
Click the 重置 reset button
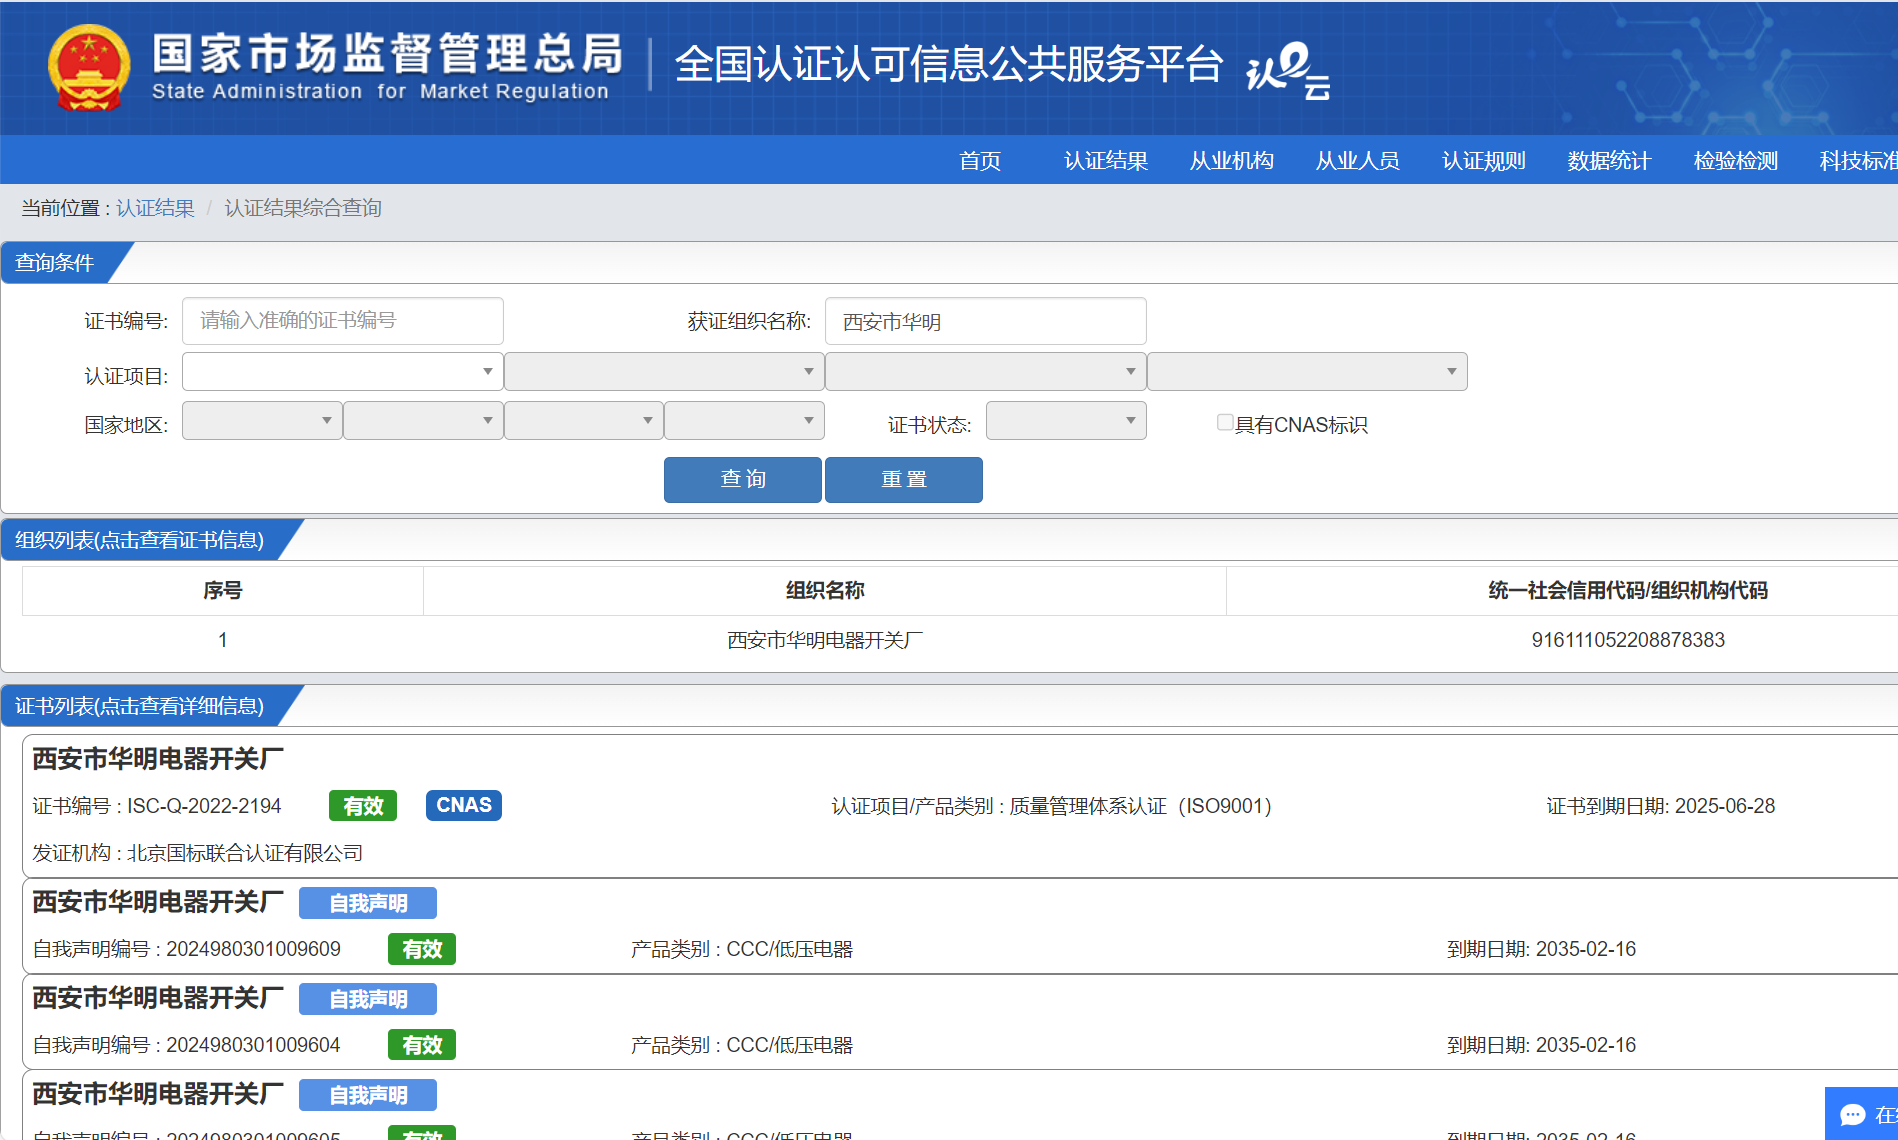point(904,480)
